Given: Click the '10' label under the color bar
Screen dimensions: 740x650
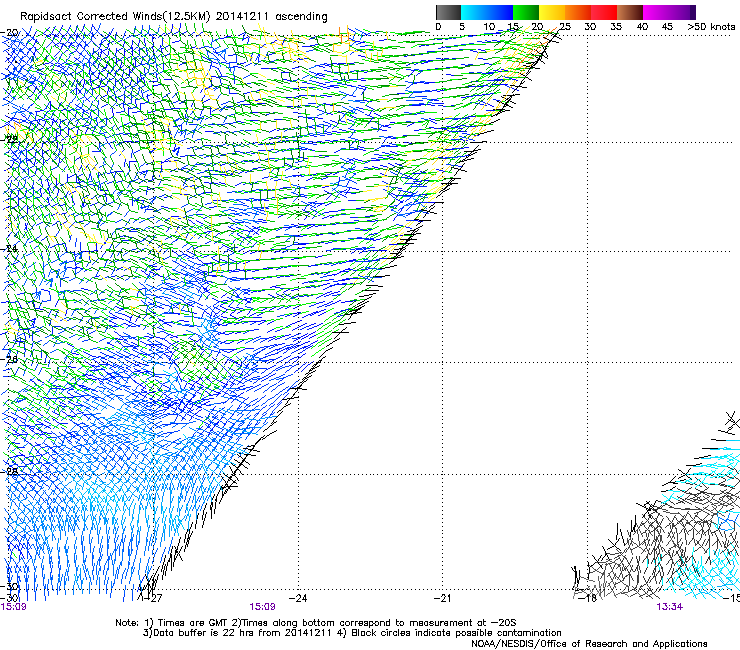Looking at the screenshot, I should 489,27.
